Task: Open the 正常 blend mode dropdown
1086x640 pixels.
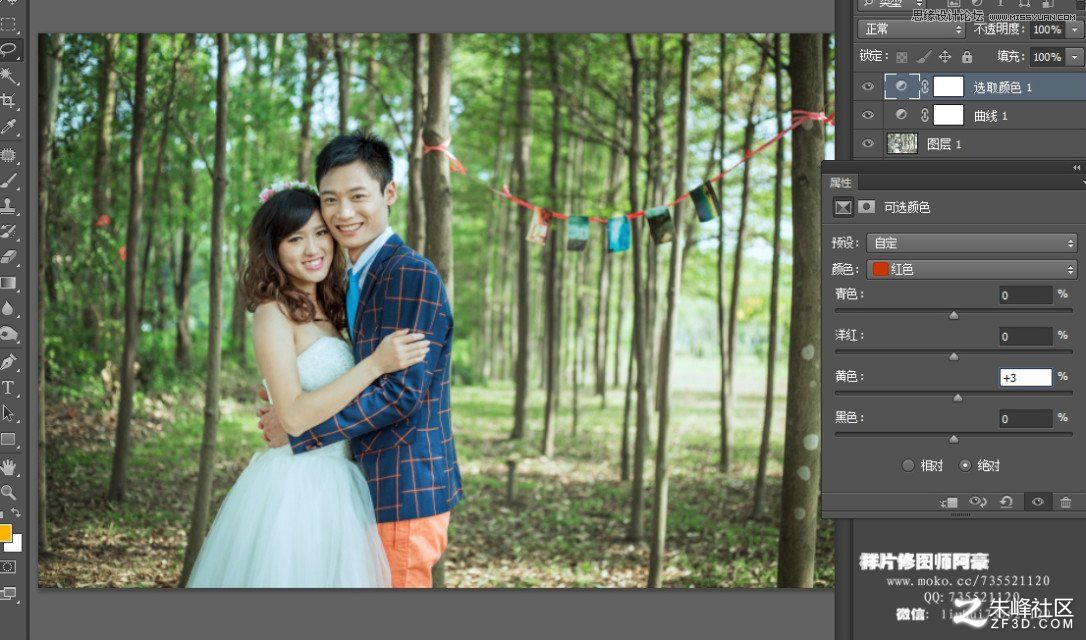Action: click(x=911, y=29)
